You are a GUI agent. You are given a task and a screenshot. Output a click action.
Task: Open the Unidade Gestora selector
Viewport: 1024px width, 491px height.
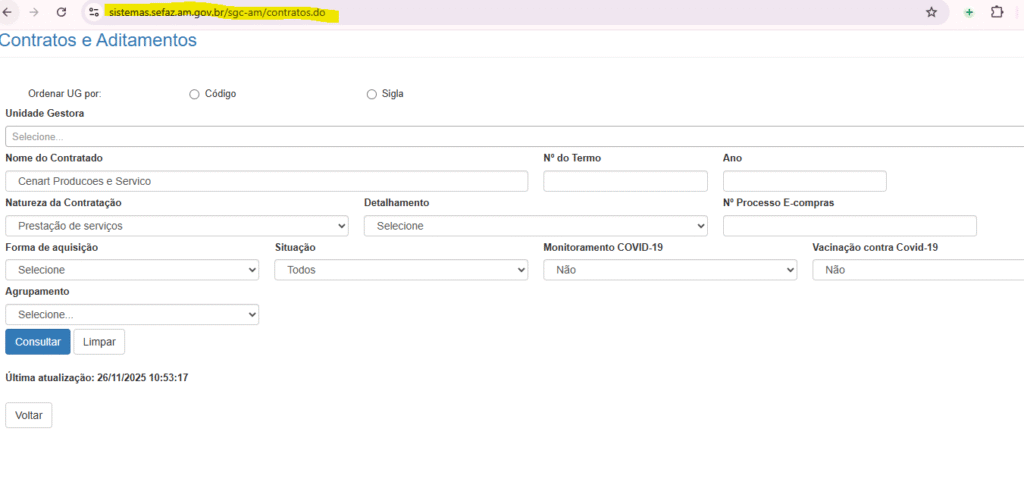point(512,137)
